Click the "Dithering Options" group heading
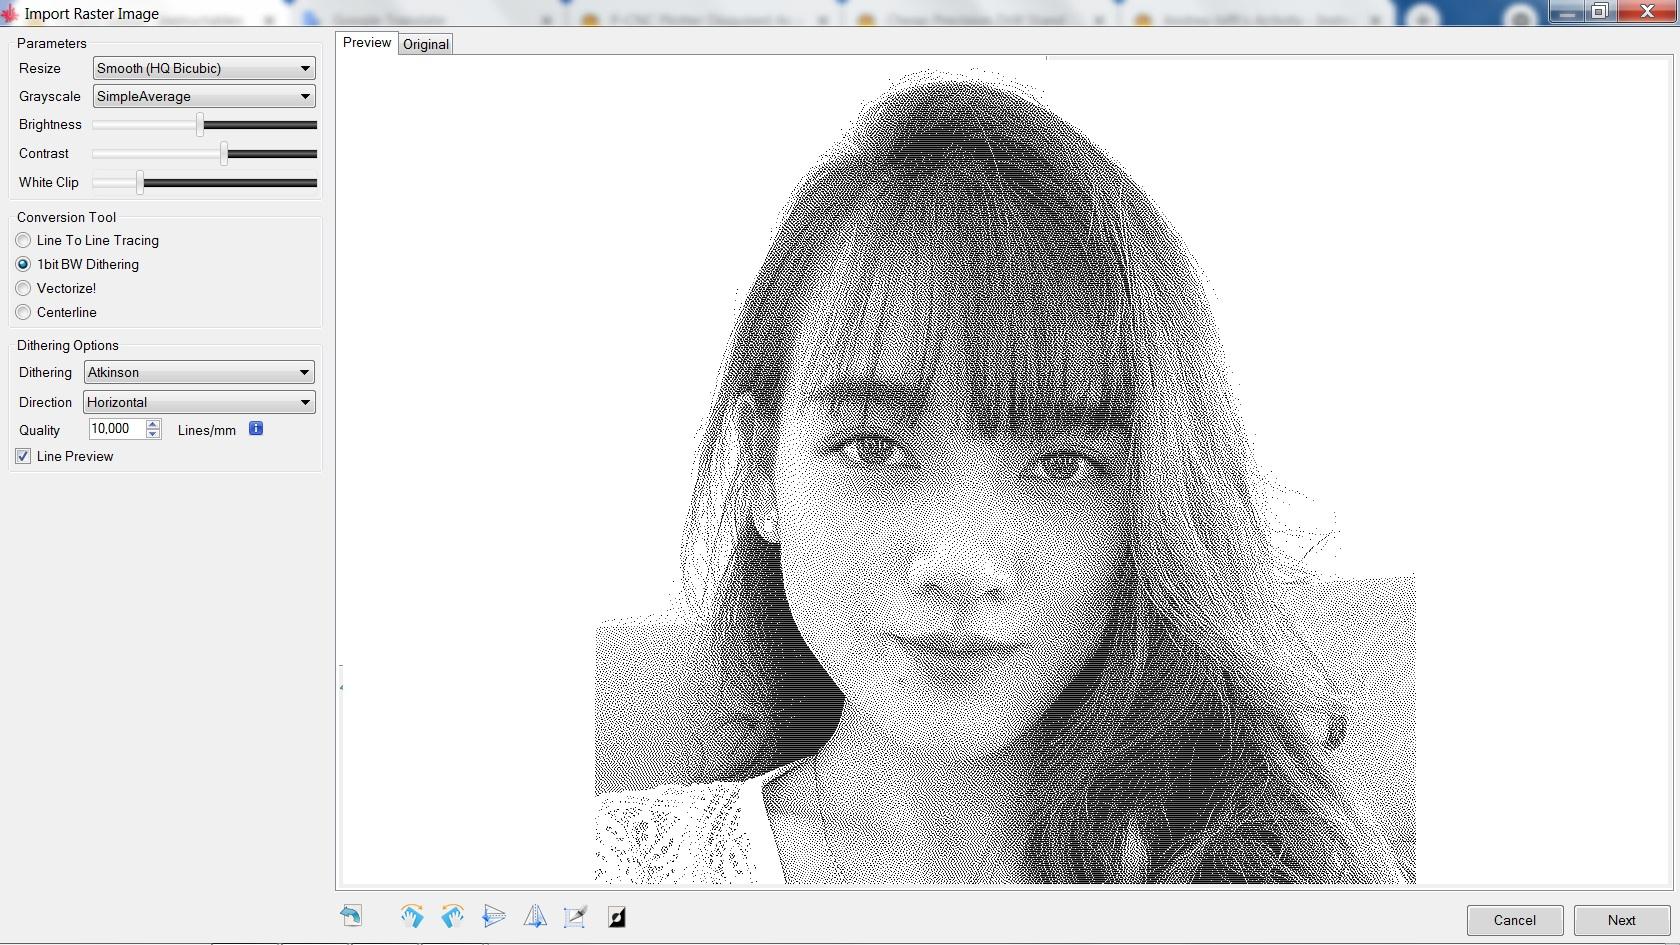 (x=68, y=345)
